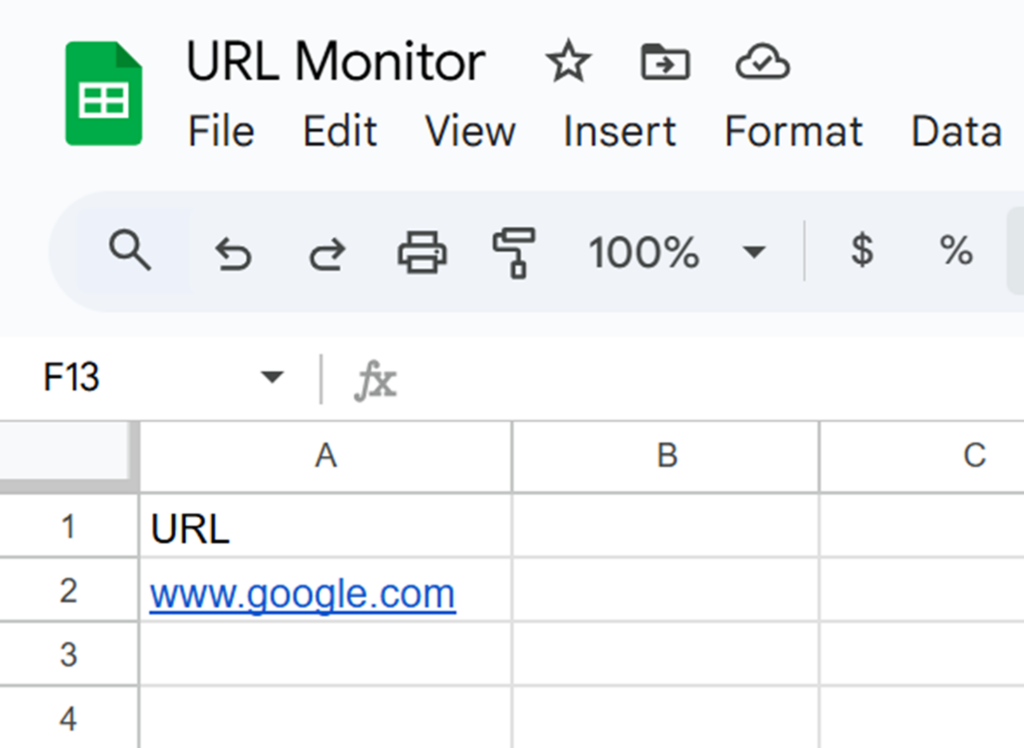Click the Search icon in the toolbar
Screen dimensions: 1024x748
(x=130, y=252)
